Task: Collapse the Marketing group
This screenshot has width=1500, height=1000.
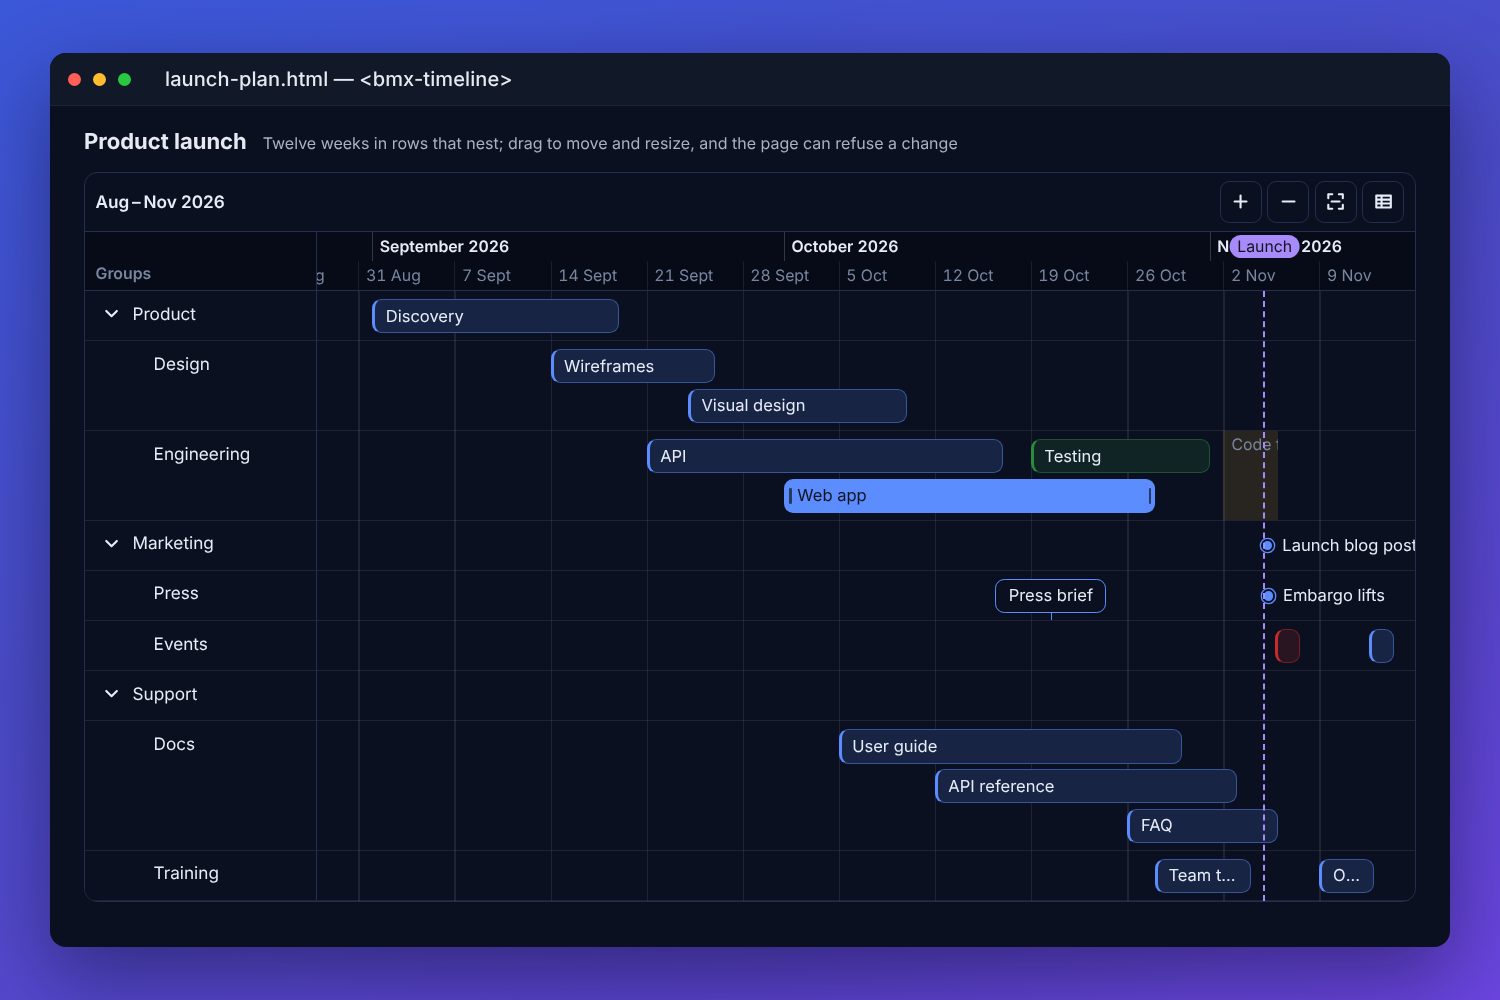Action: [111, 543]
